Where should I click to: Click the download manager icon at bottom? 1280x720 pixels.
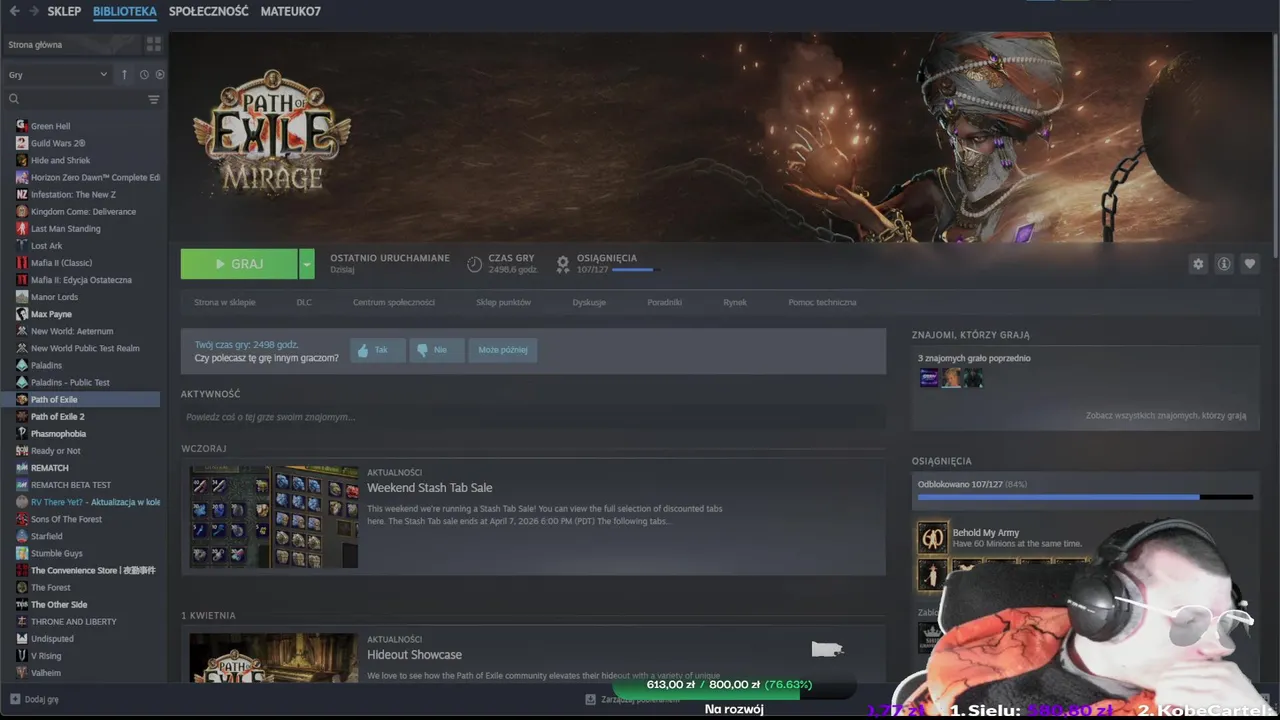(x=590, y=700)
